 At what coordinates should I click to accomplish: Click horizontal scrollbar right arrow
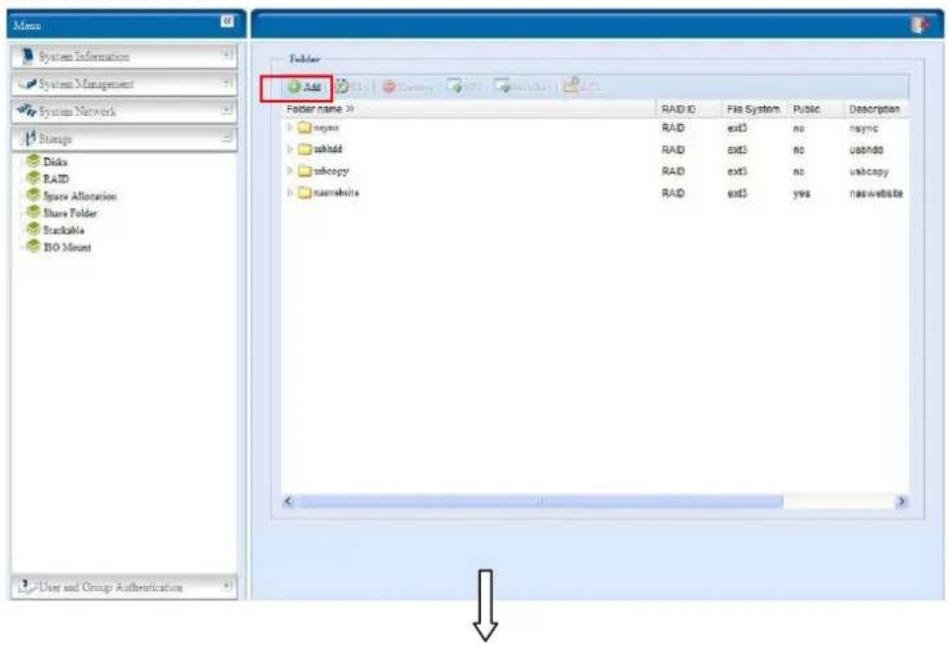point(901,501)
